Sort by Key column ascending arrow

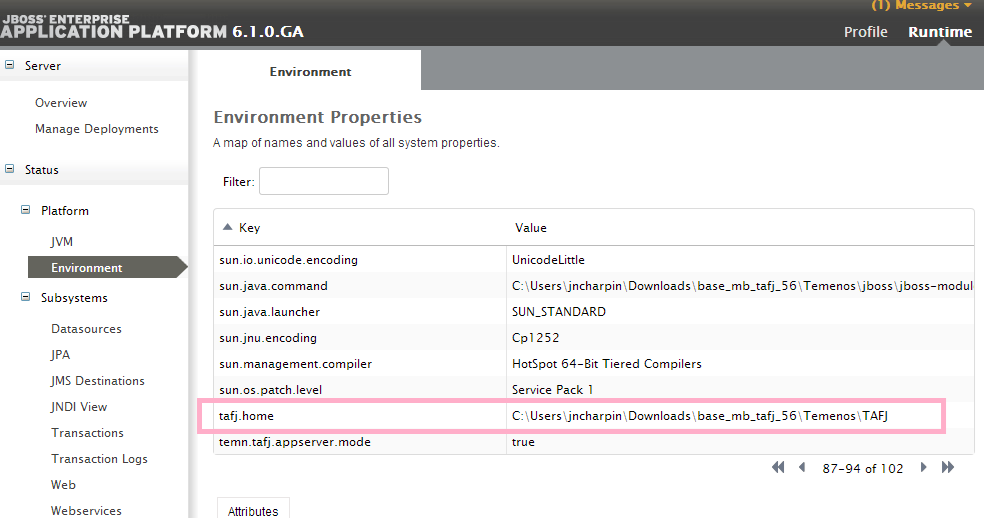point(227,228)
